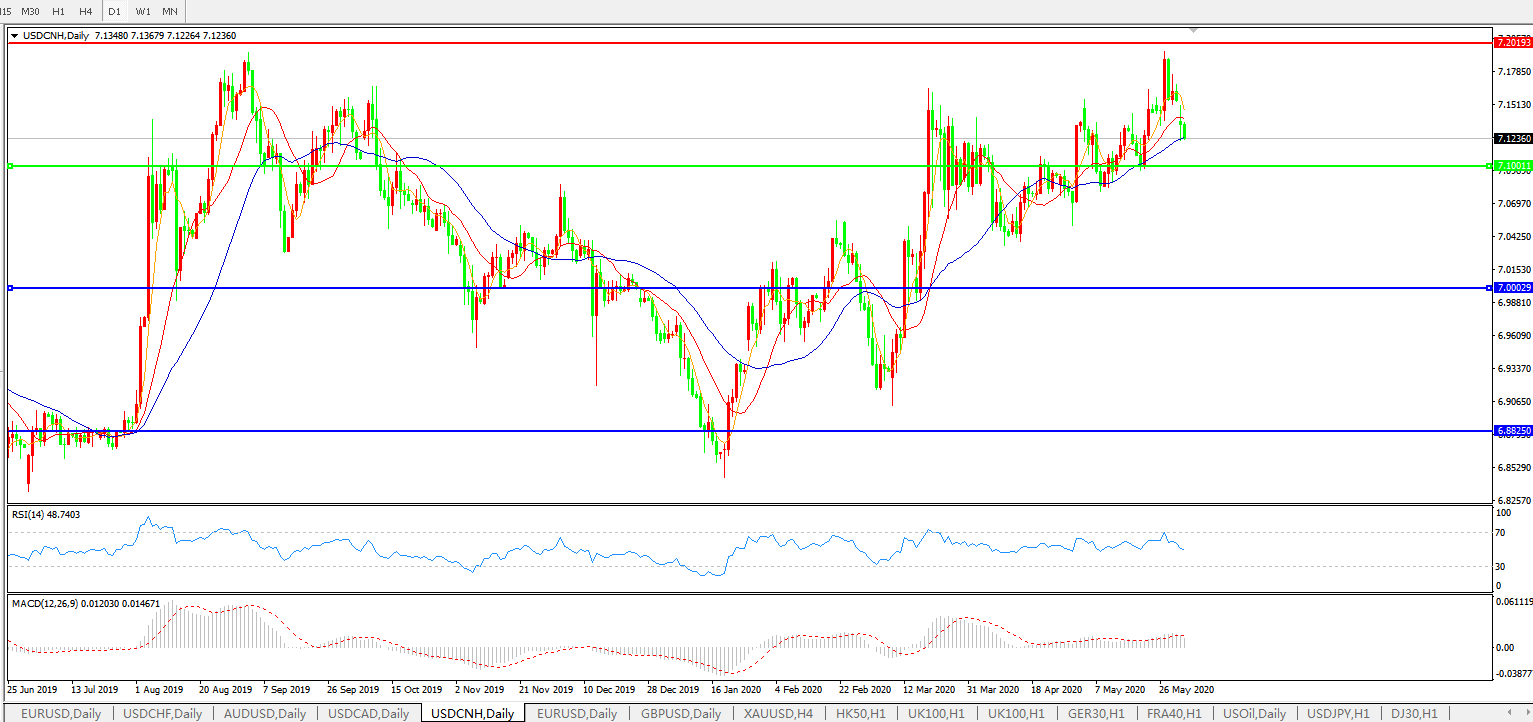Select the MN monthly timeframe
The height and width of the screenshot is (722, 1533).
(x=170, y=11)
